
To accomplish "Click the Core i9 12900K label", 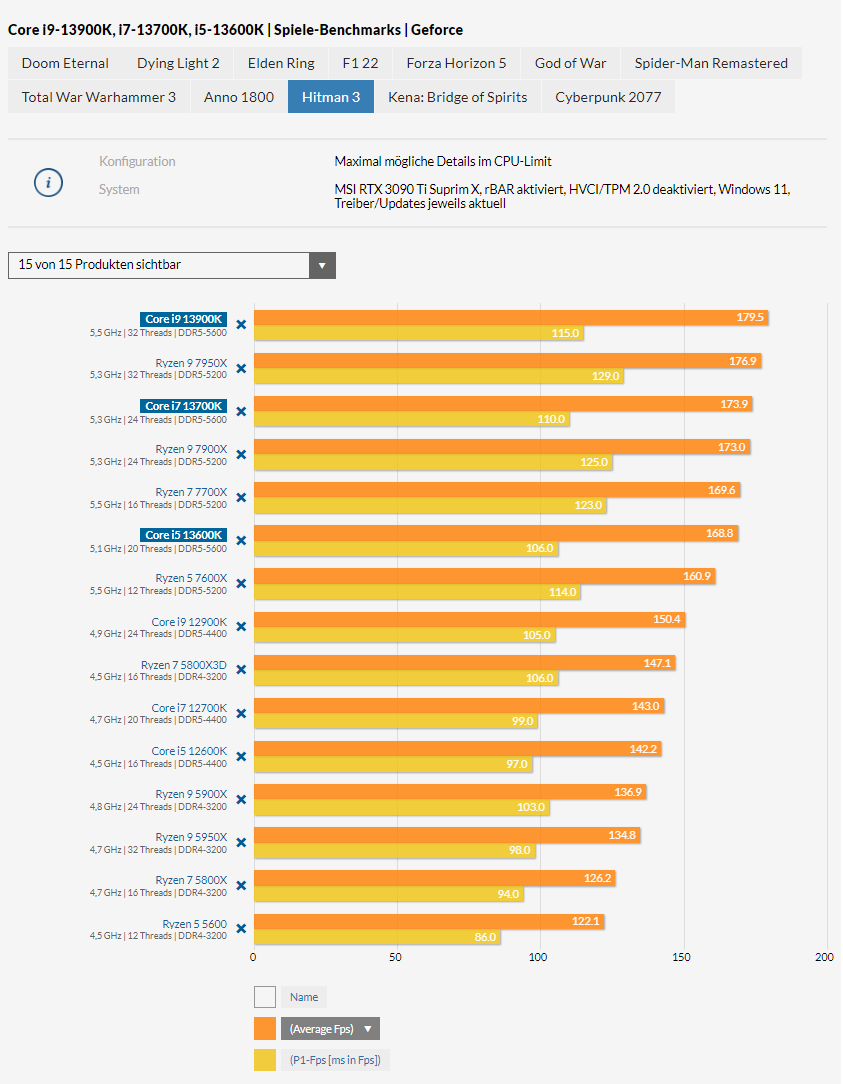I will pos(189,622).
